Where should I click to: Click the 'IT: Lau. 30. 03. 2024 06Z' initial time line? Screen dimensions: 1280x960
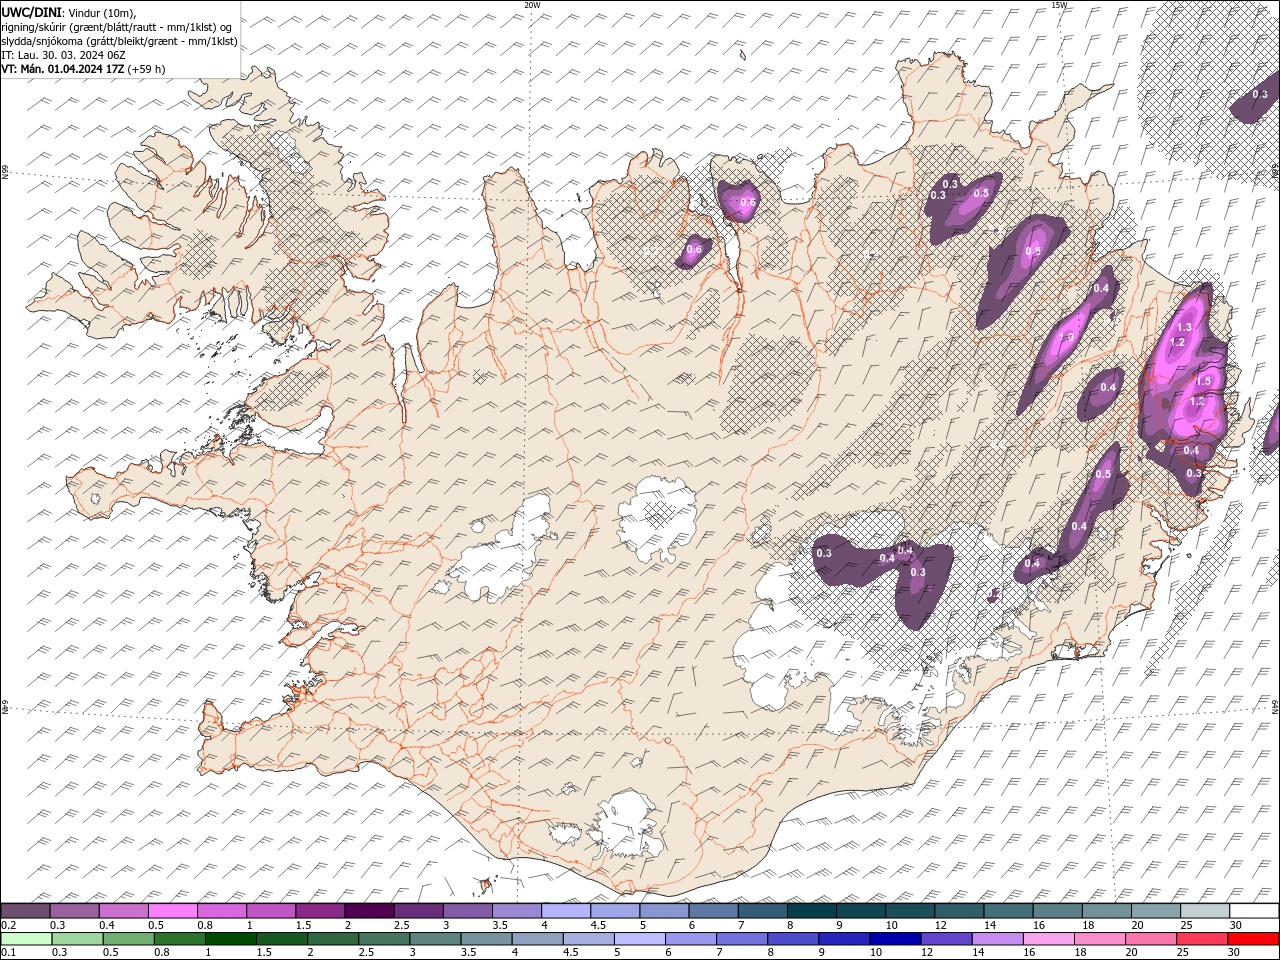click(63, 55)
